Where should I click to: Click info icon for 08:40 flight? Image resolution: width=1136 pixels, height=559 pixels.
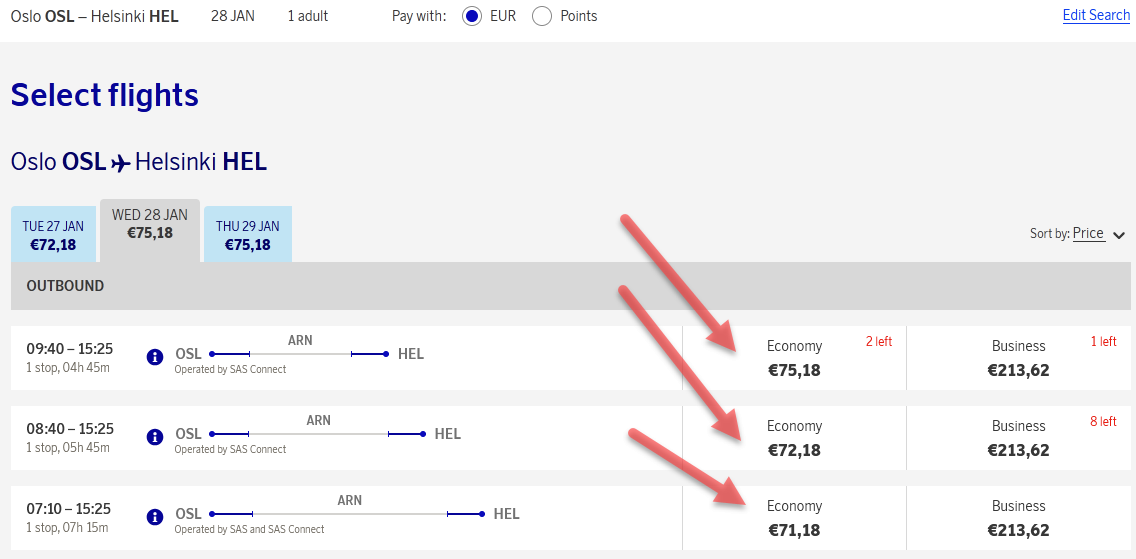(154, 437)
